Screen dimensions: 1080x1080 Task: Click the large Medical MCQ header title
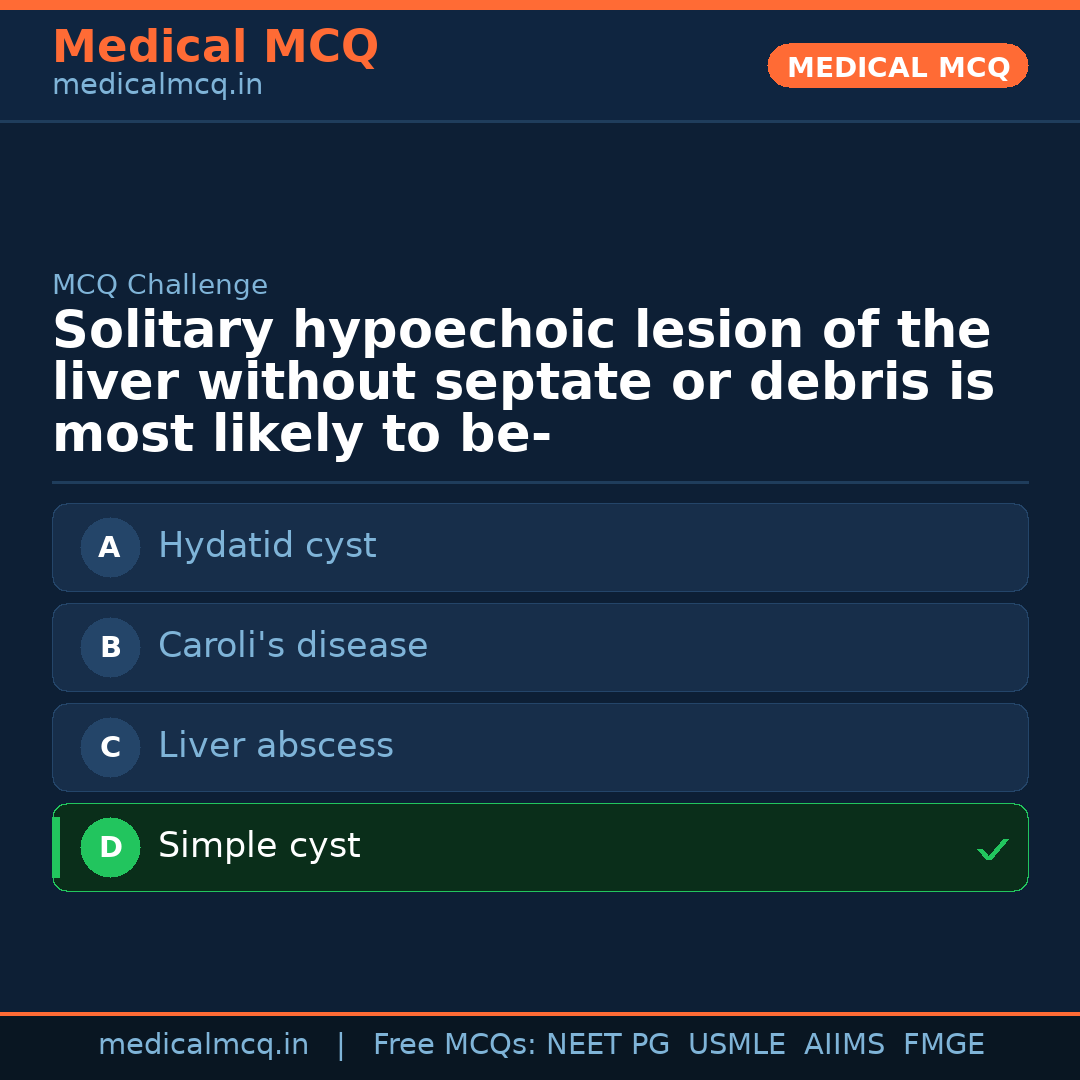pyautogui.click(x=215, y=47)
